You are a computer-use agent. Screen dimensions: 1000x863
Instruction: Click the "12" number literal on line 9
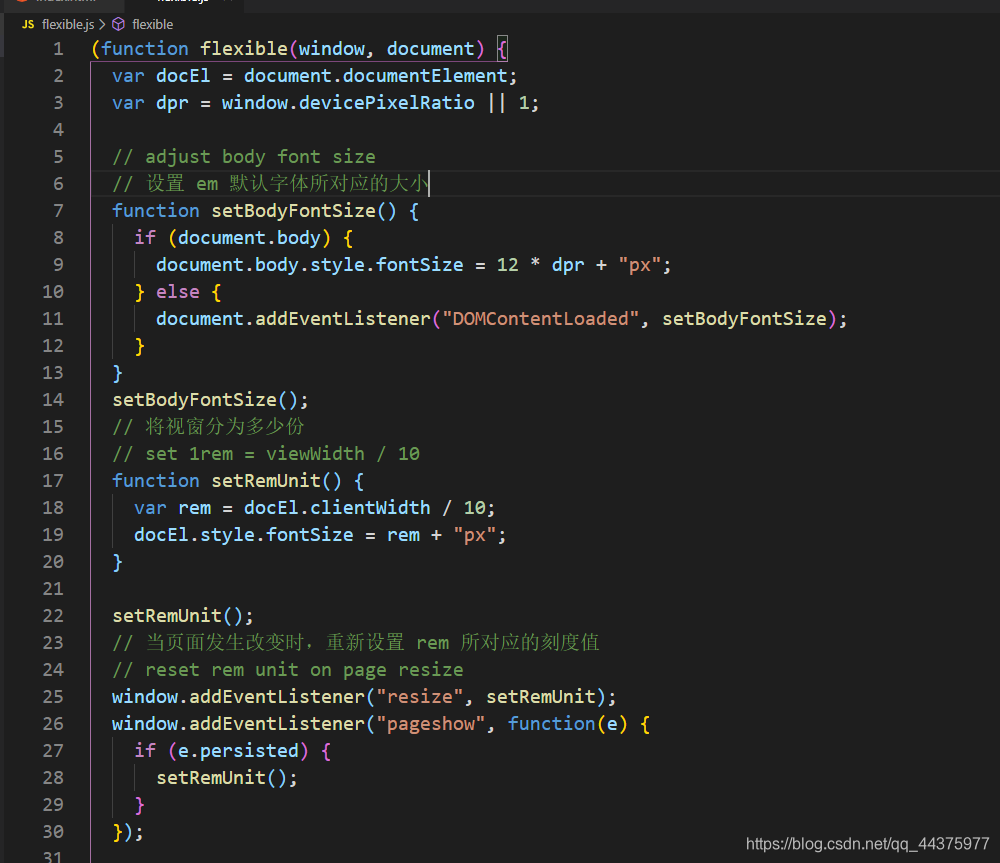(508, 265)
